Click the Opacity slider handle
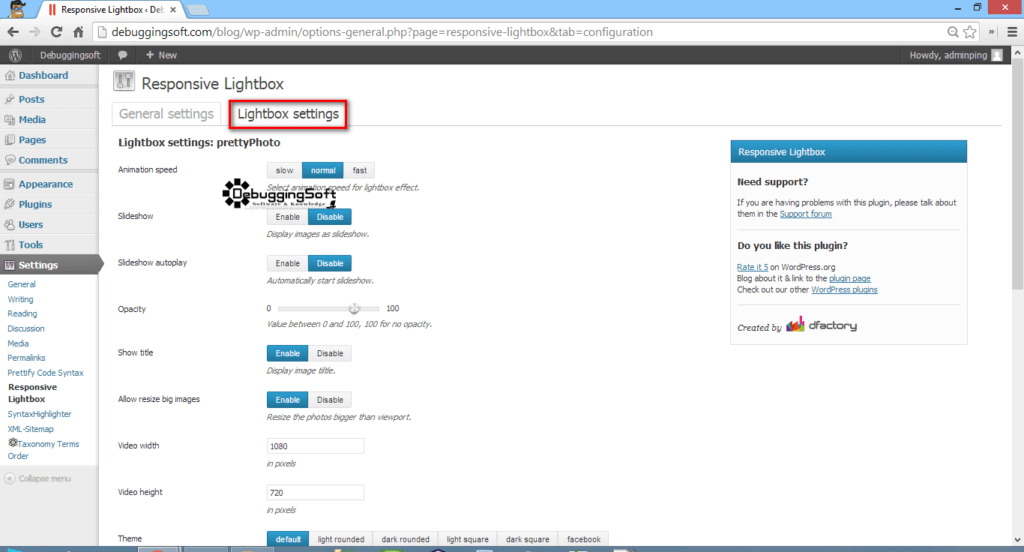 coord(354,309)
